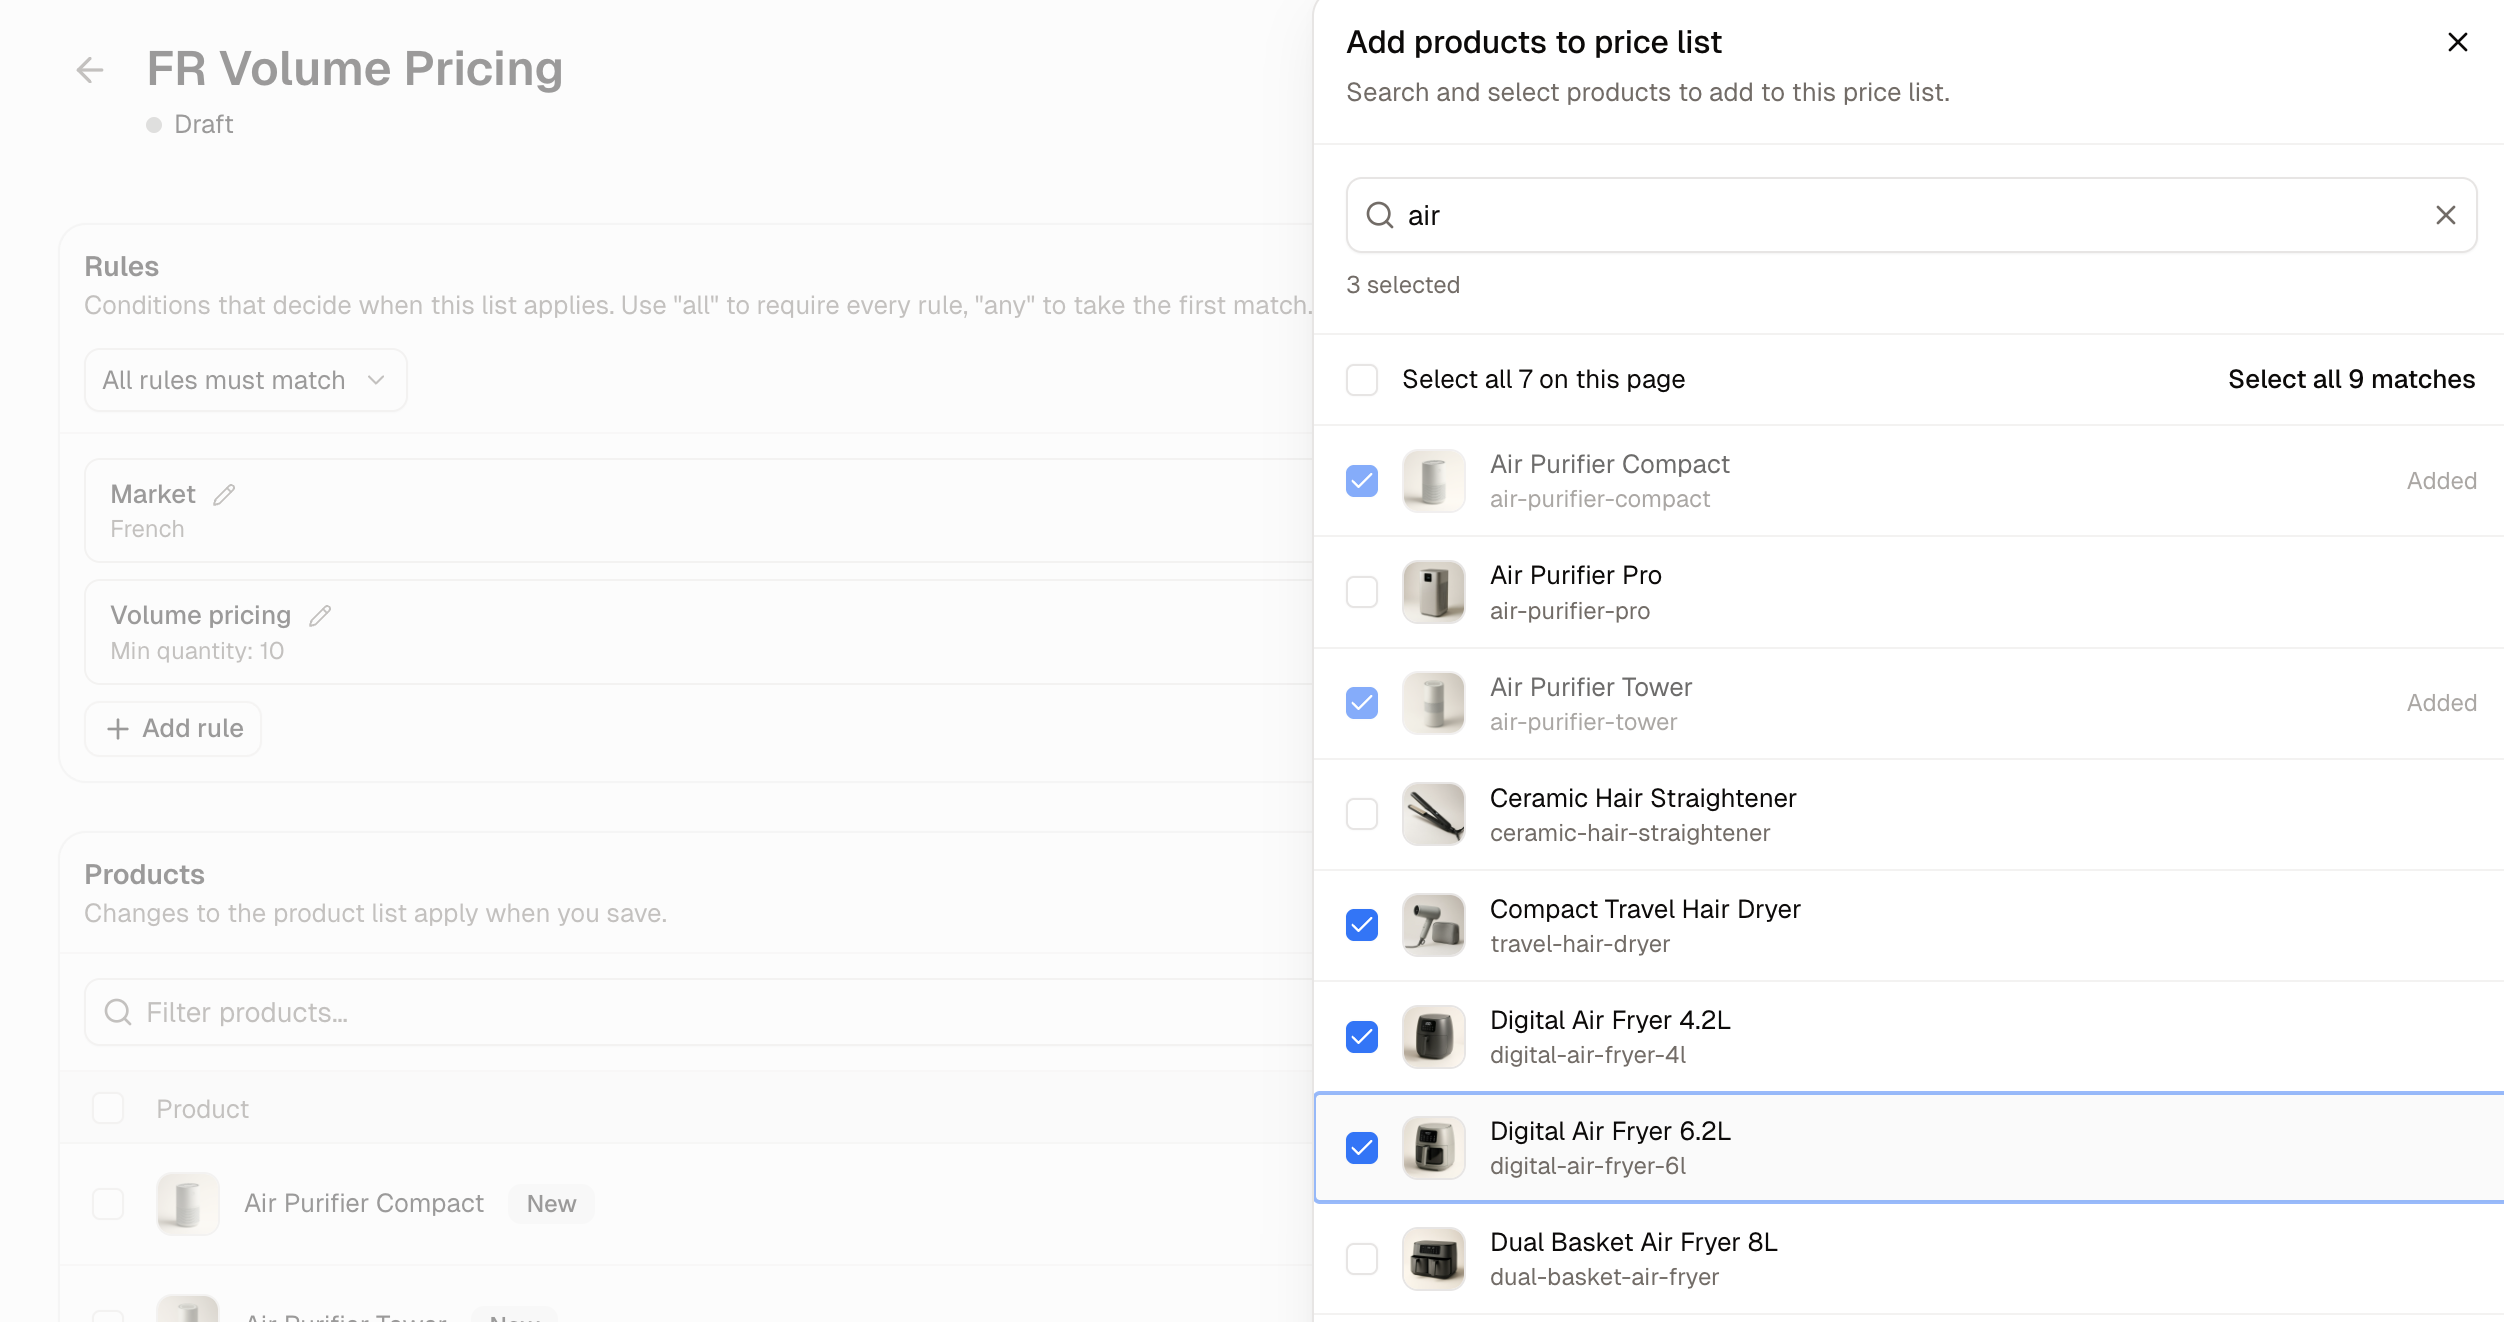The image size is (2504, 1322).
Task: Click the 'Added' label on Air Purifier Tower row
Action: point(2441,703)
